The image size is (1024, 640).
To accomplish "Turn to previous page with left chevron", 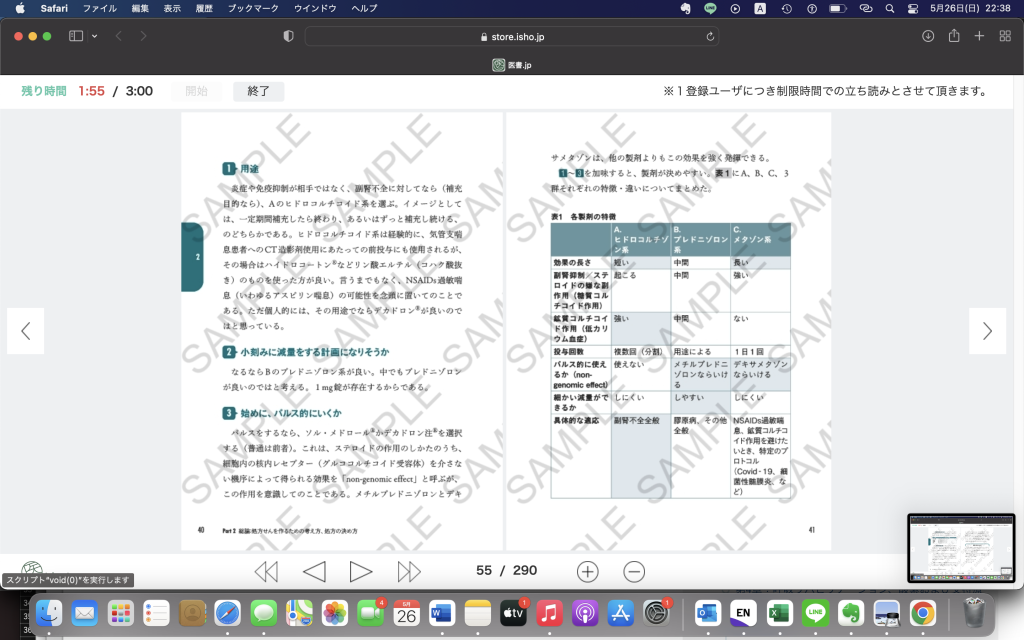I will [26, 331].
